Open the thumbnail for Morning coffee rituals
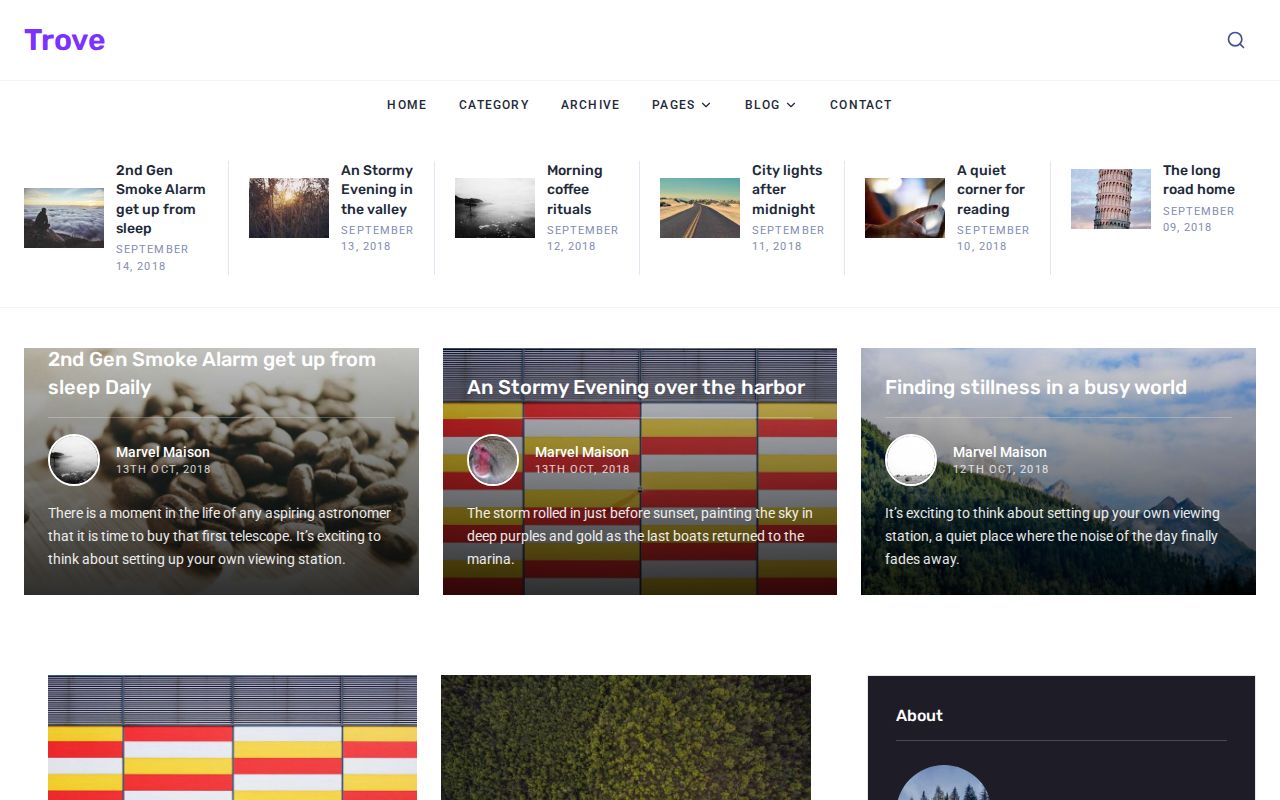Image resolution: width=1280 pixels, height=800 pixels. pos(495,208)
